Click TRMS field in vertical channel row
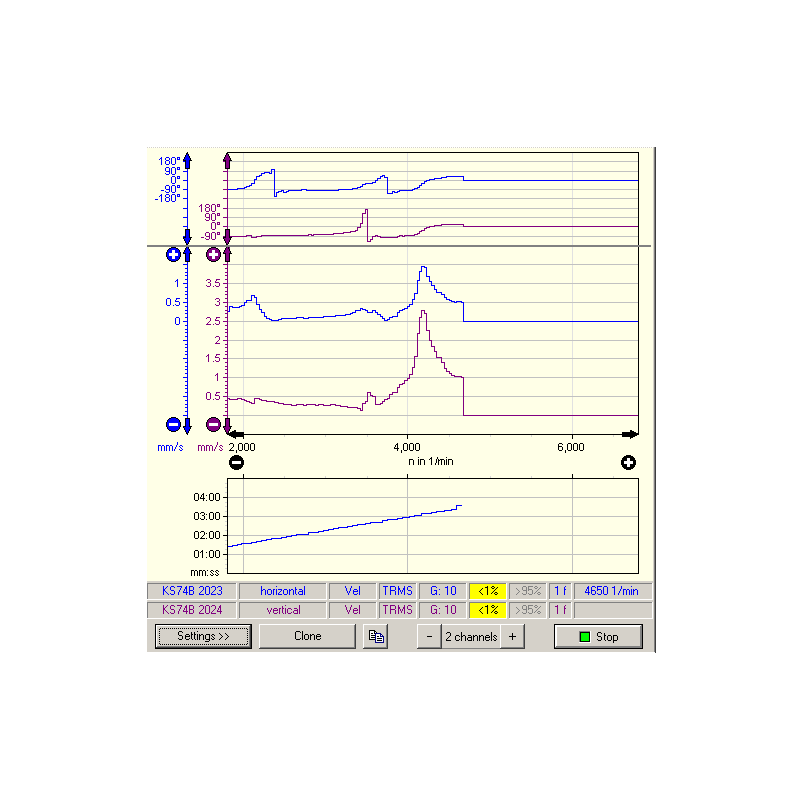Image resolution: width=800 pixels, height=800 pixels. pyautogui.click(x=397, y=610)
